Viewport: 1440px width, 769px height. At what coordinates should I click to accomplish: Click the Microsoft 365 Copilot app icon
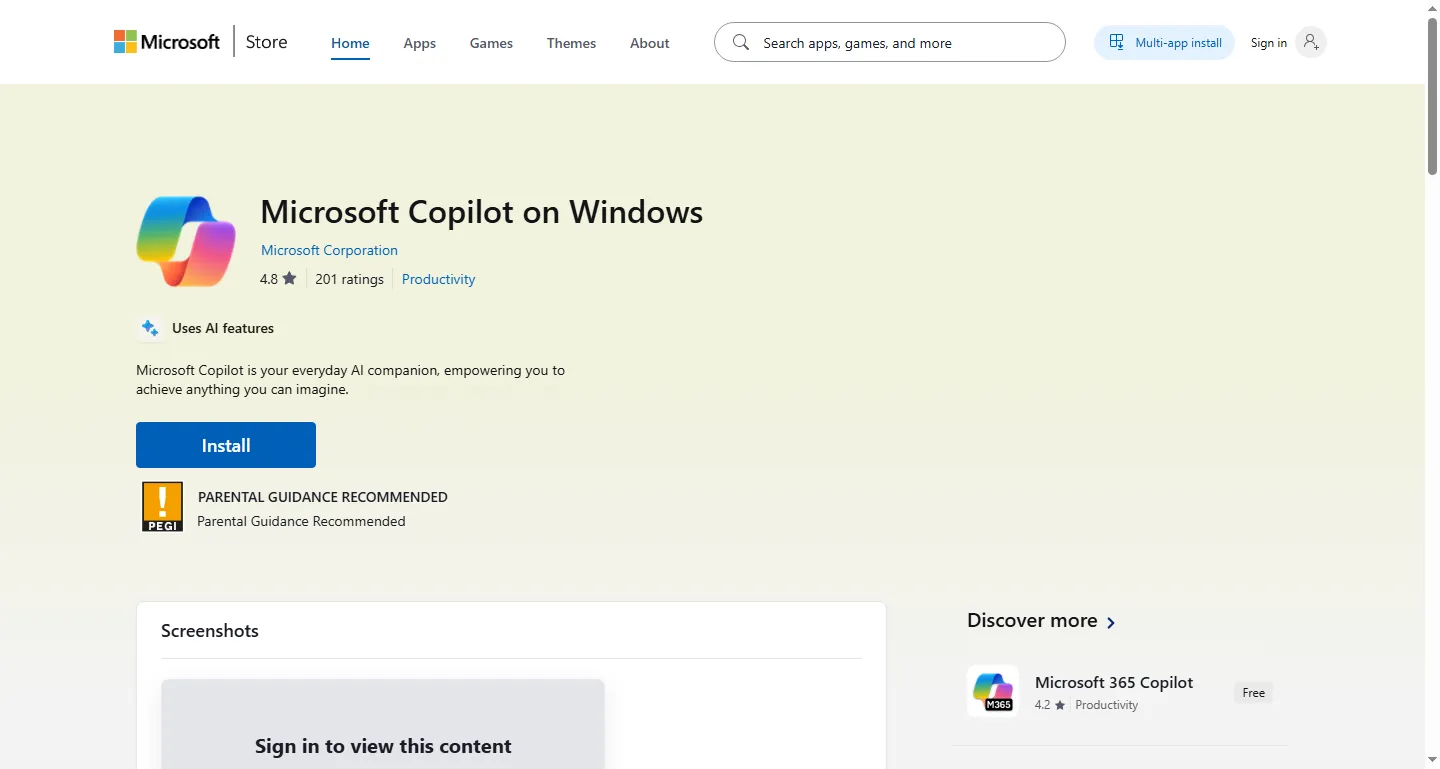(993, 691)
